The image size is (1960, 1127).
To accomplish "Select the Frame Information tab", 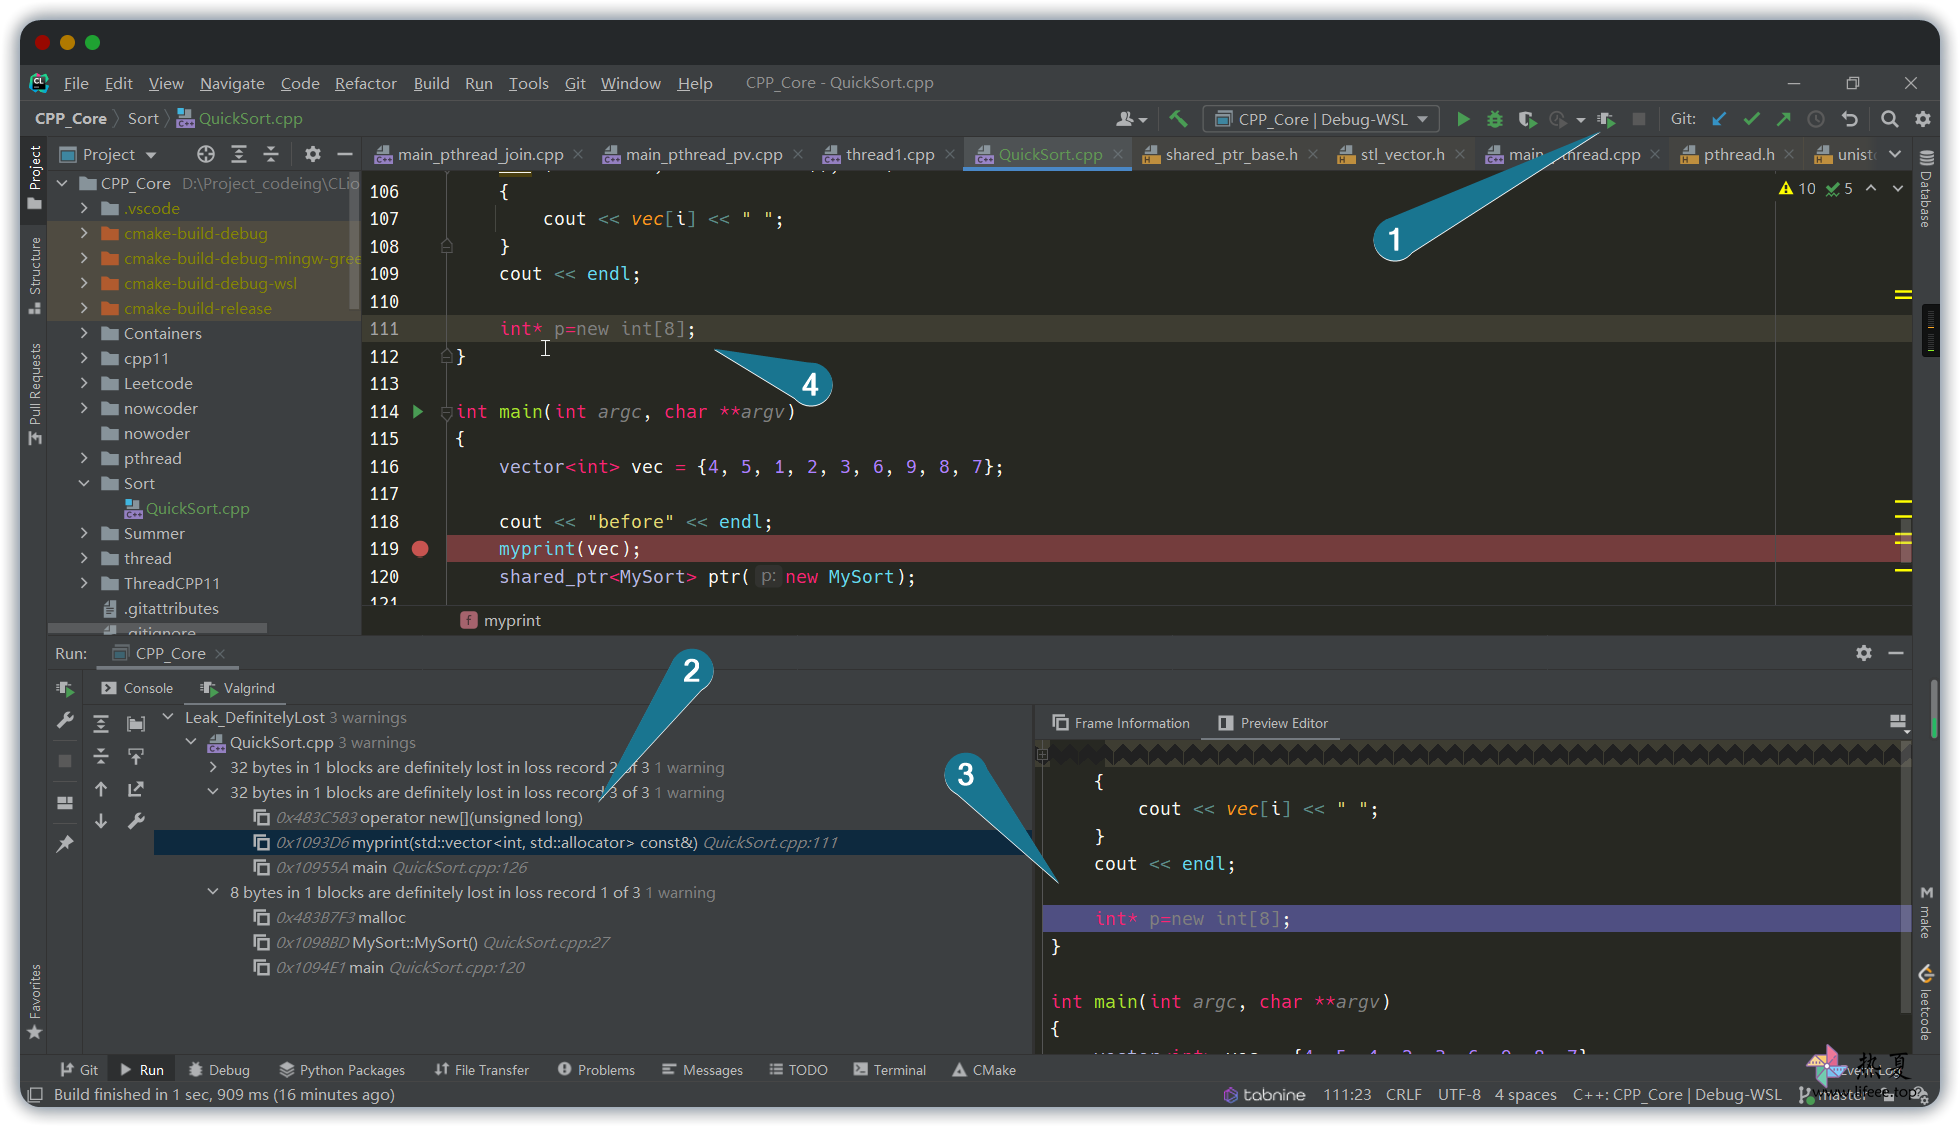I will [x=1121, y=723].
